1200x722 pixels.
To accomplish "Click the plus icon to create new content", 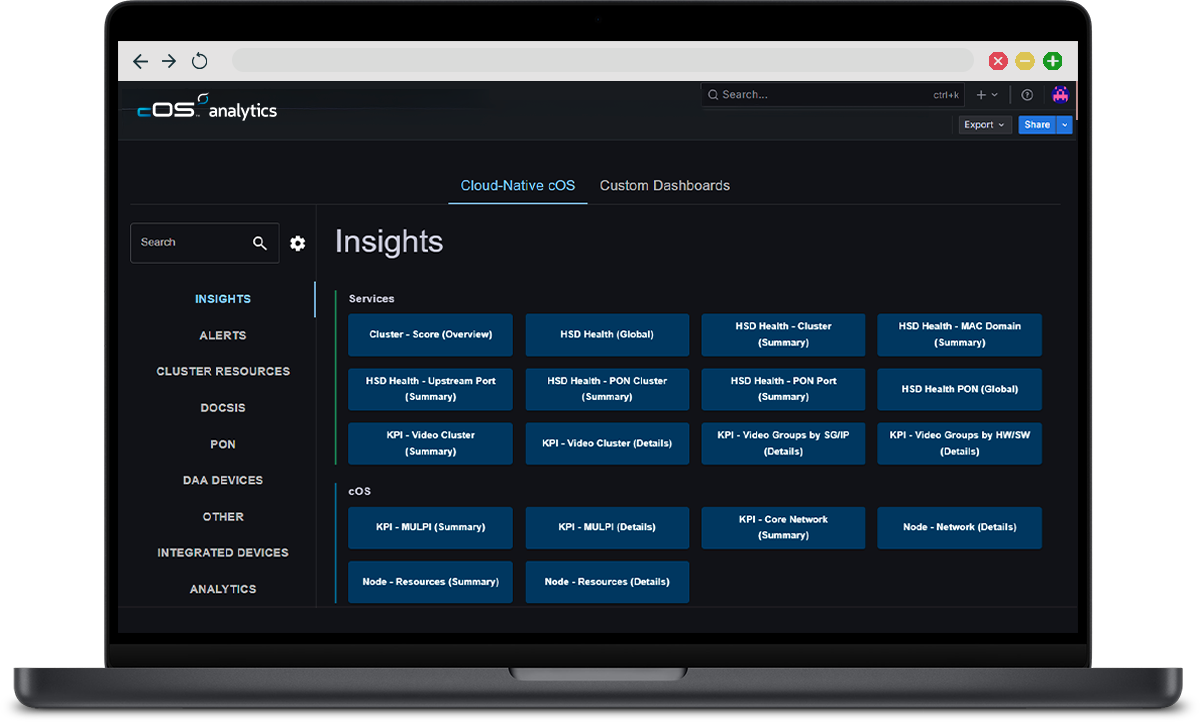I will 978,94.
